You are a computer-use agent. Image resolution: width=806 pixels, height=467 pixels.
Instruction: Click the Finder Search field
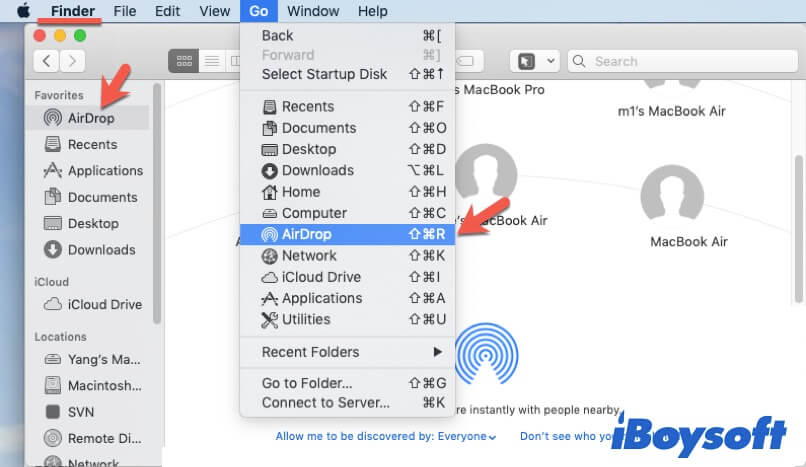click(683, 62)
